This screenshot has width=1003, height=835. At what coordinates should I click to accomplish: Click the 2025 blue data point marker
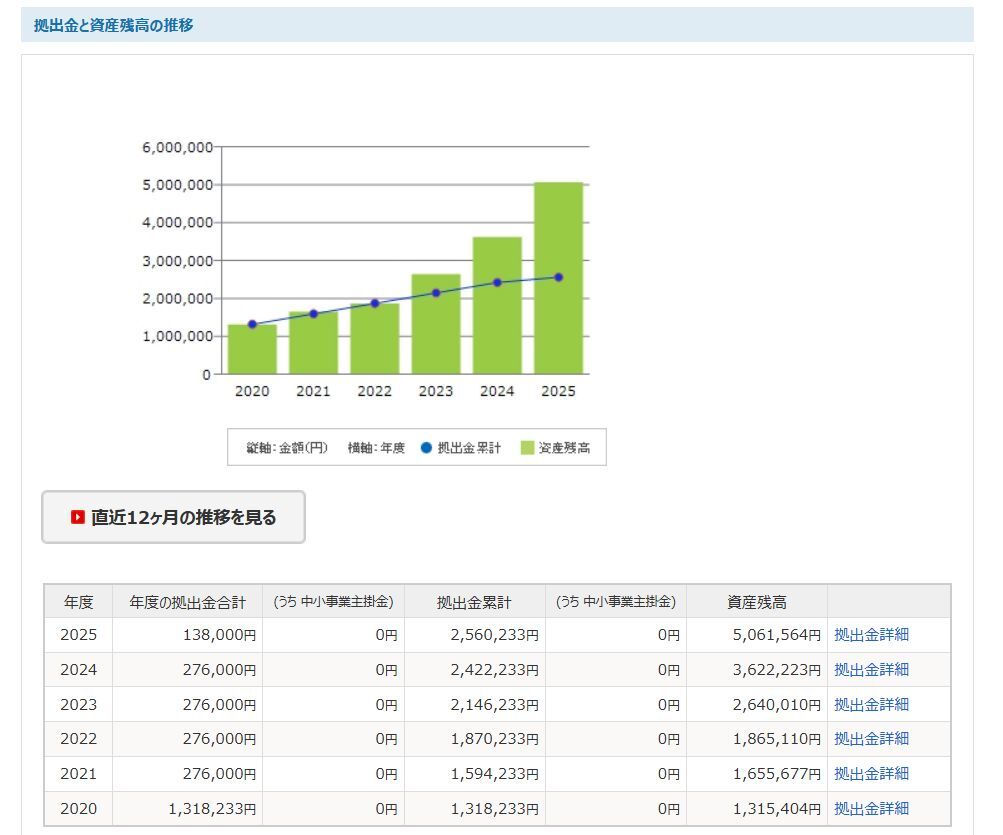[558, 277]
